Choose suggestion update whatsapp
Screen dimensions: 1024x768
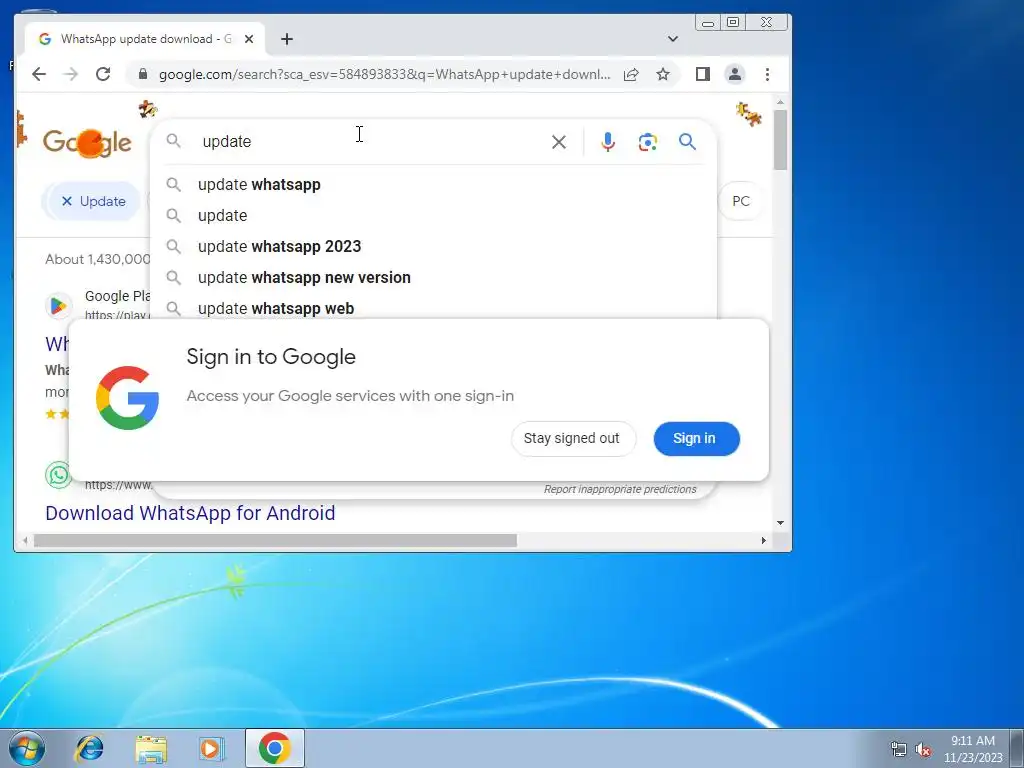(x=434, y=185)
